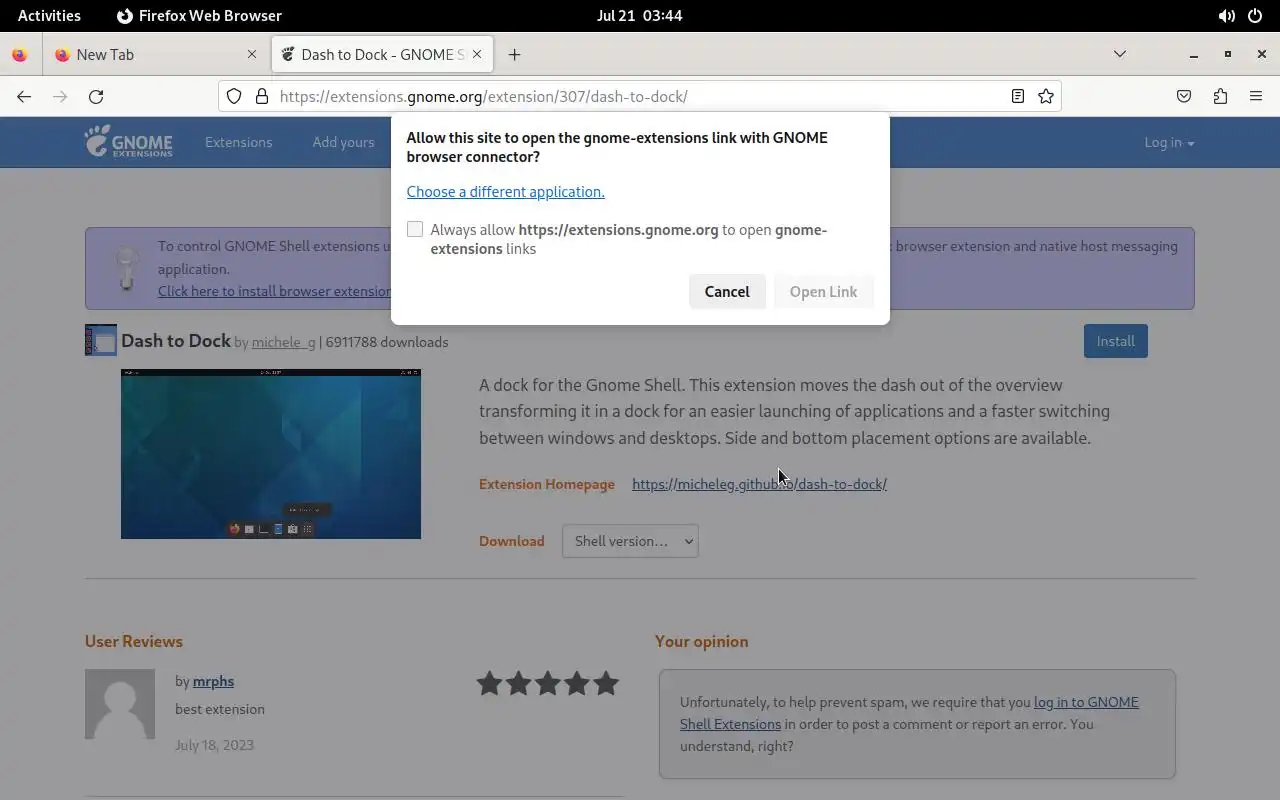The height and width of the screenshot is (800, 1280).
Task: Click Choose a different application link
Action: (x=505, y=191)
